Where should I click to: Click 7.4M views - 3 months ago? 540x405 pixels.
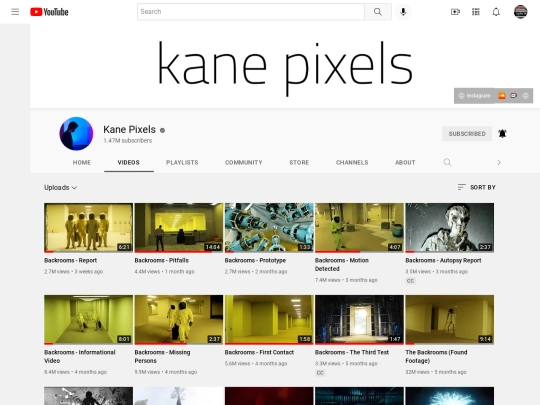pos(346,280)
